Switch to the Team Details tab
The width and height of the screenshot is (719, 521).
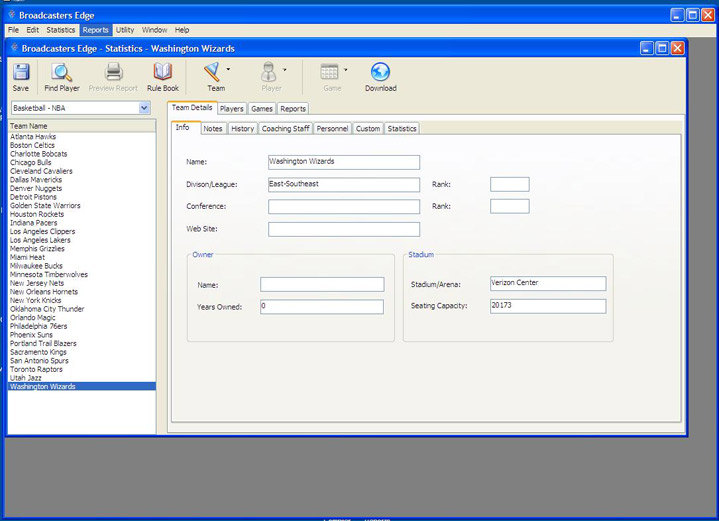point(192,107)
